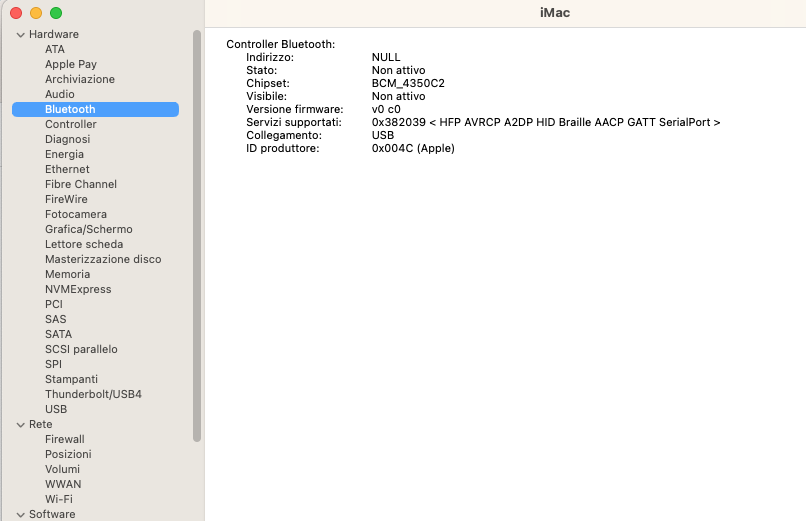Open the Fotocamera entry
Viewport: 806px width, 521px height.
[x=76, y=214]
